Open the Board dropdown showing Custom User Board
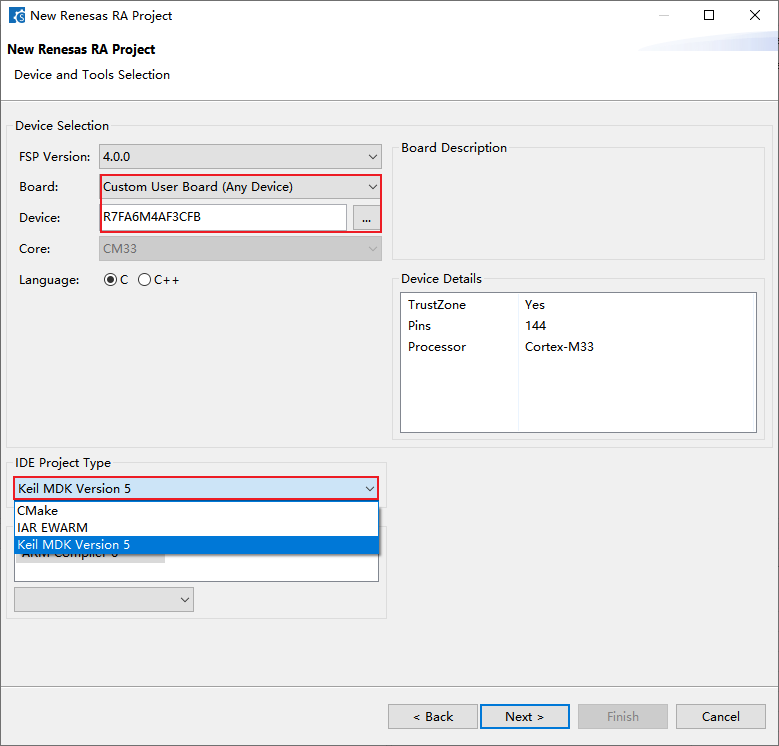Image resolution: width=779 pixels, height=746 pixels. (240, 187)
